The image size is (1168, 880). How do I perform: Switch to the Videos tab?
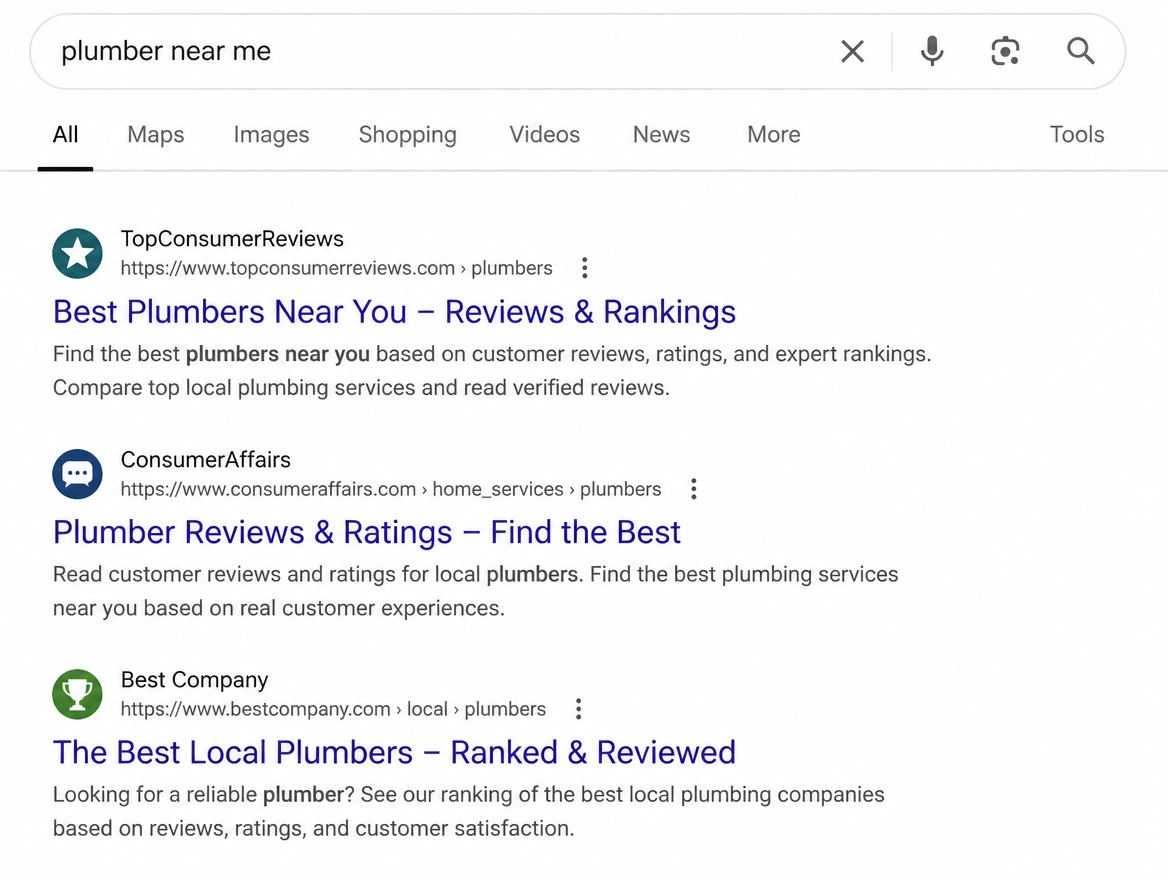pos(545,135)
